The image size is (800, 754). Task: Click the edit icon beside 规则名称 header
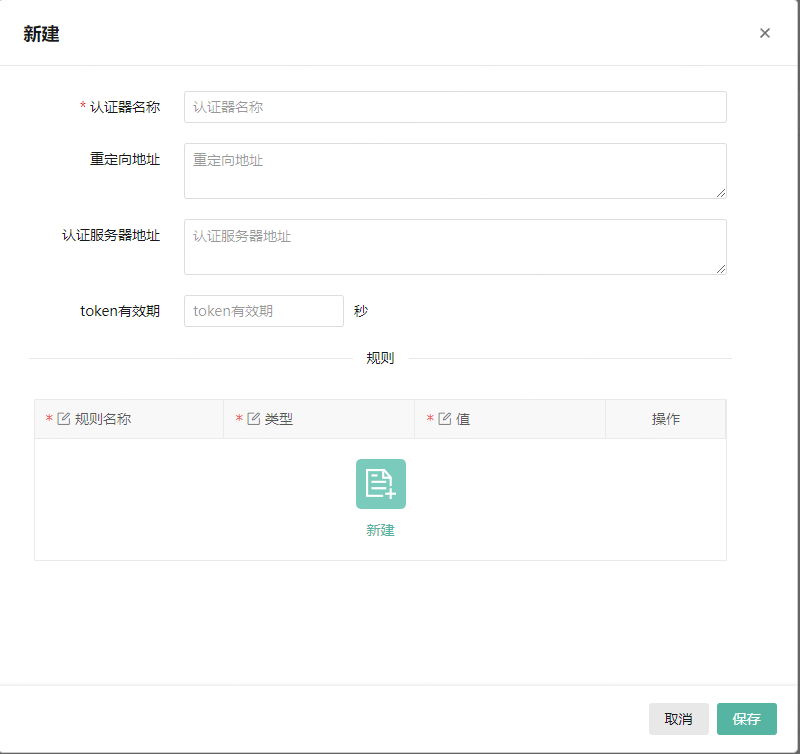(x=64, y=419)
